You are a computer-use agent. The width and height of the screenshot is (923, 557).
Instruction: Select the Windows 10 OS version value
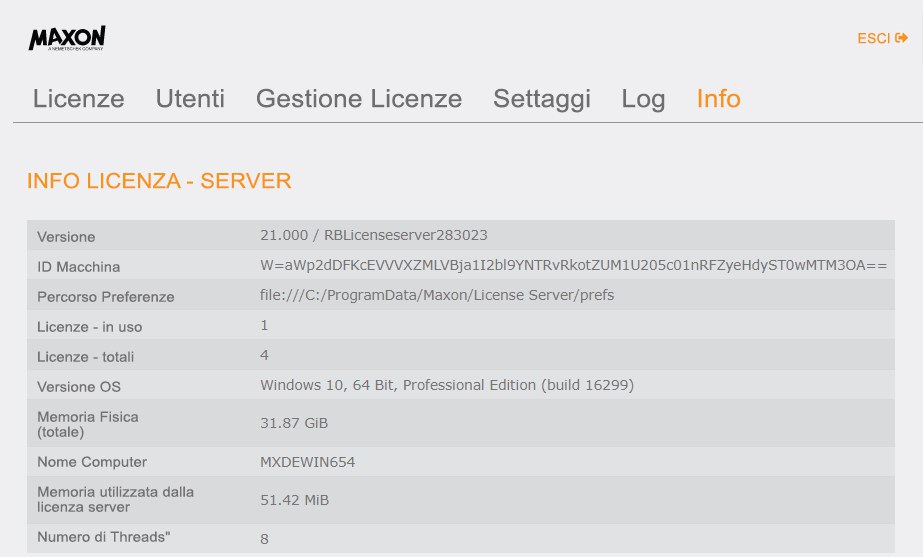click(x=447, y=385)
